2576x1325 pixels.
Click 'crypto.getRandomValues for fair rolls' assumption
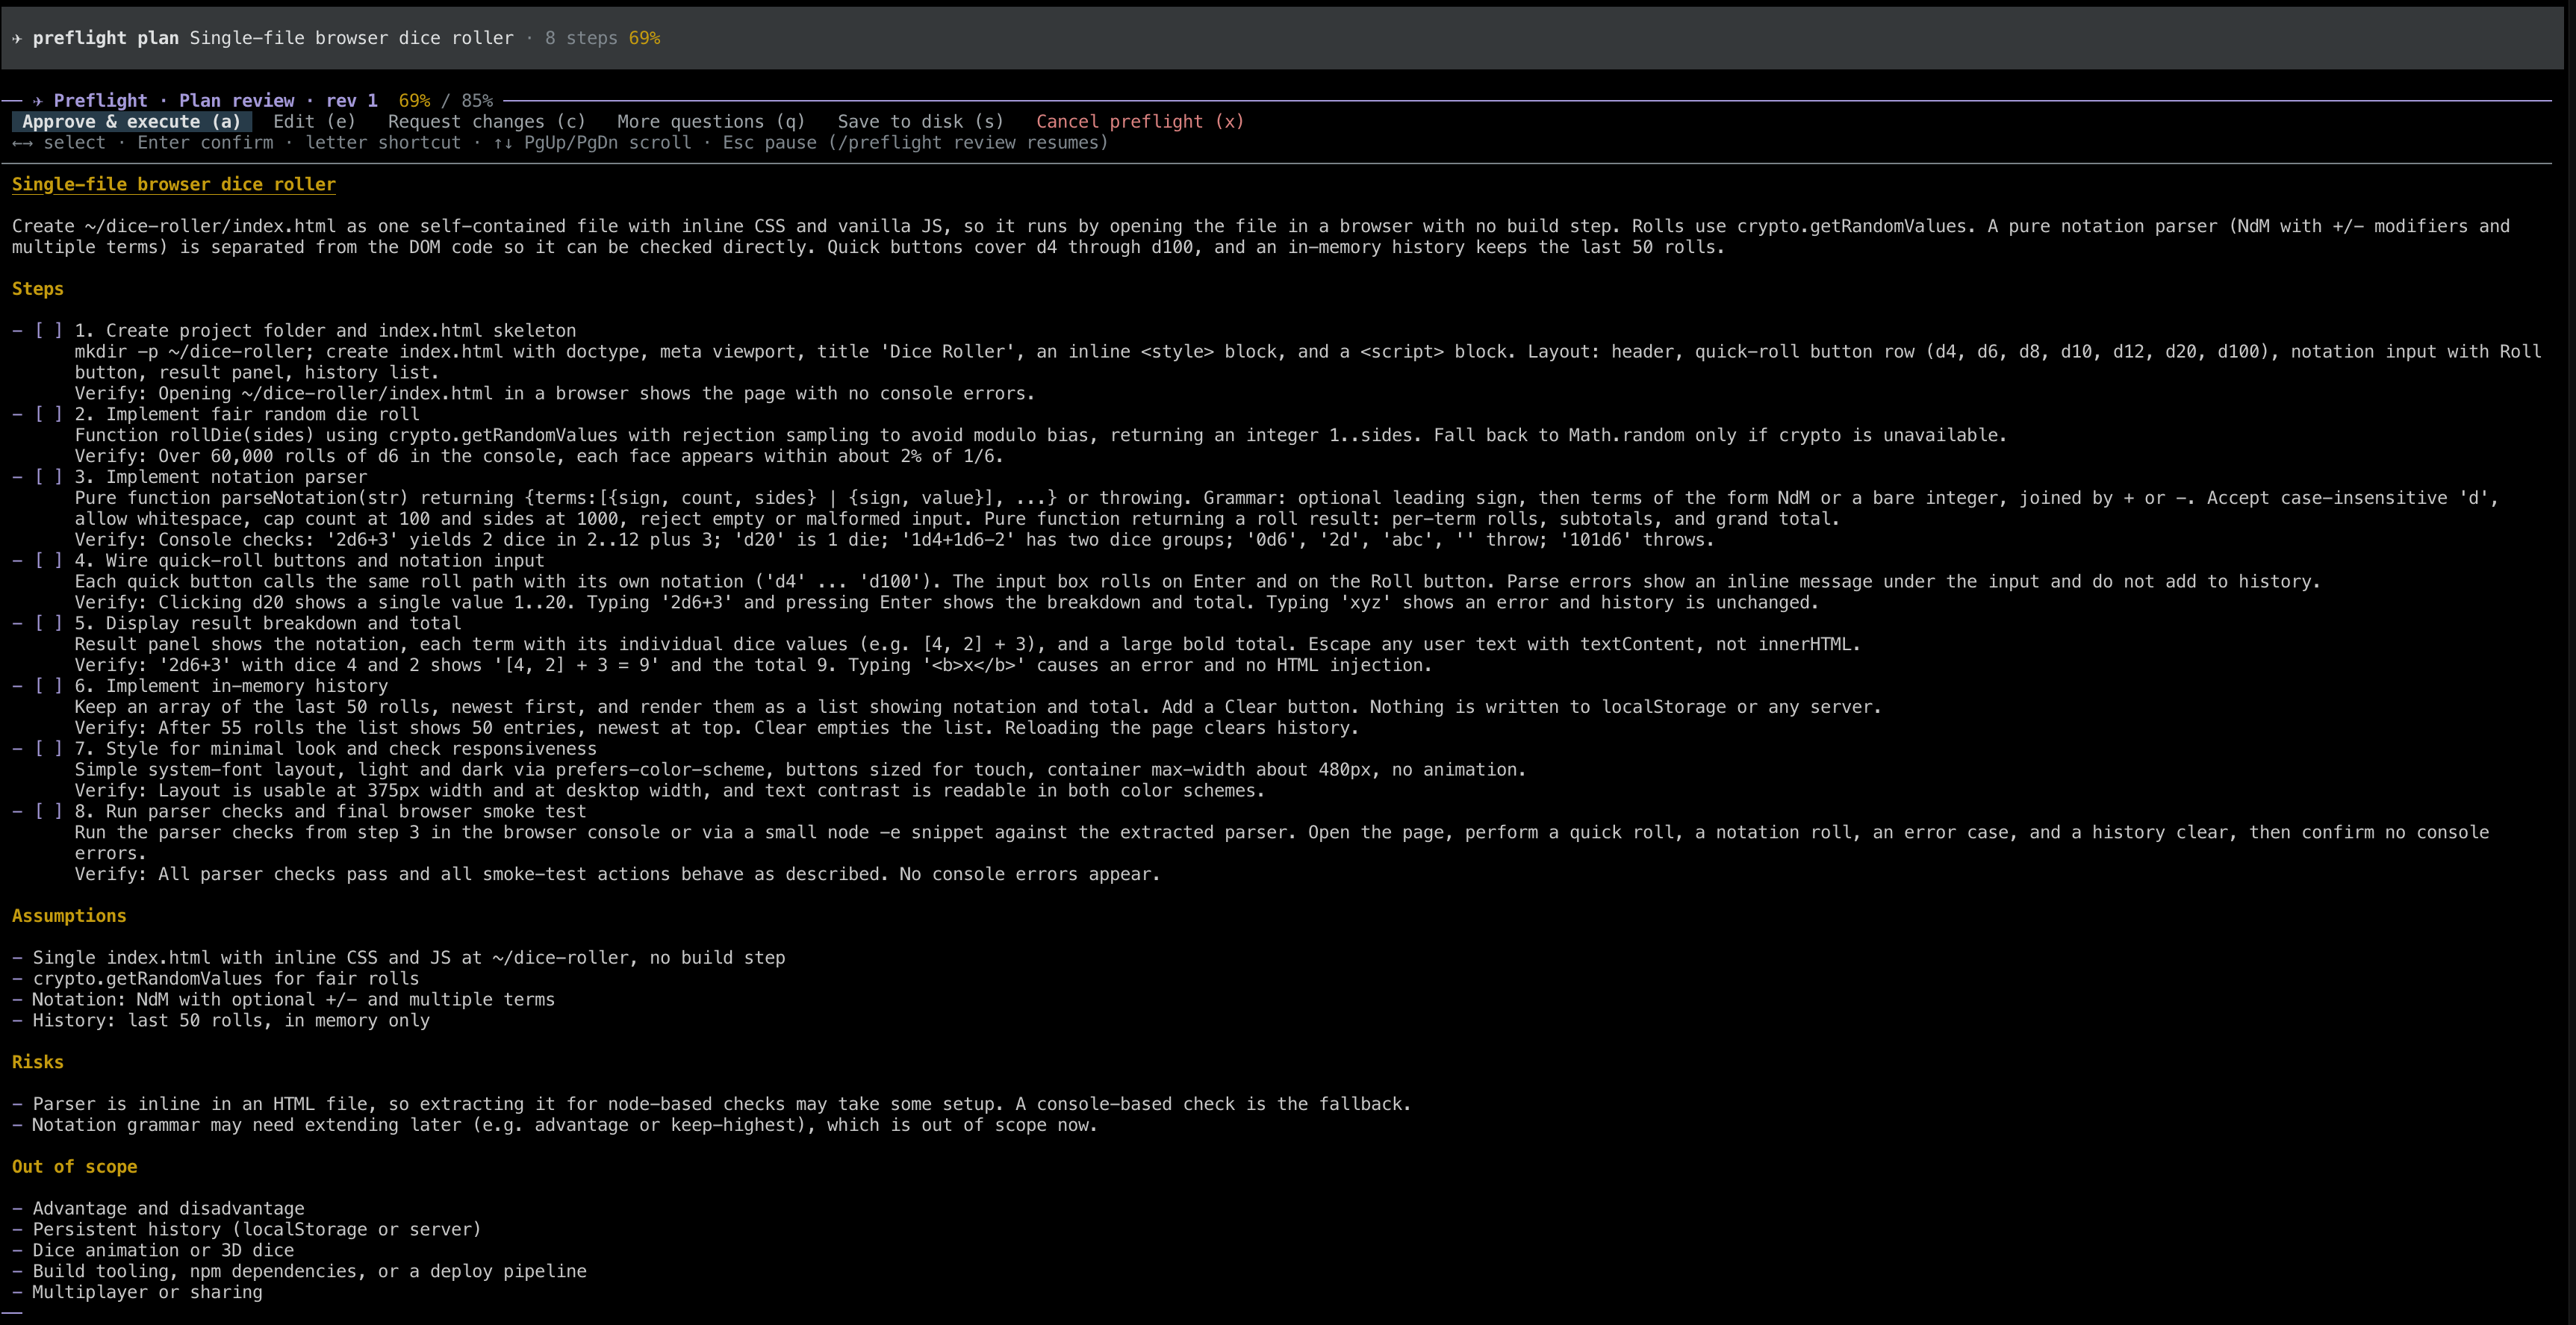point(226,978)
